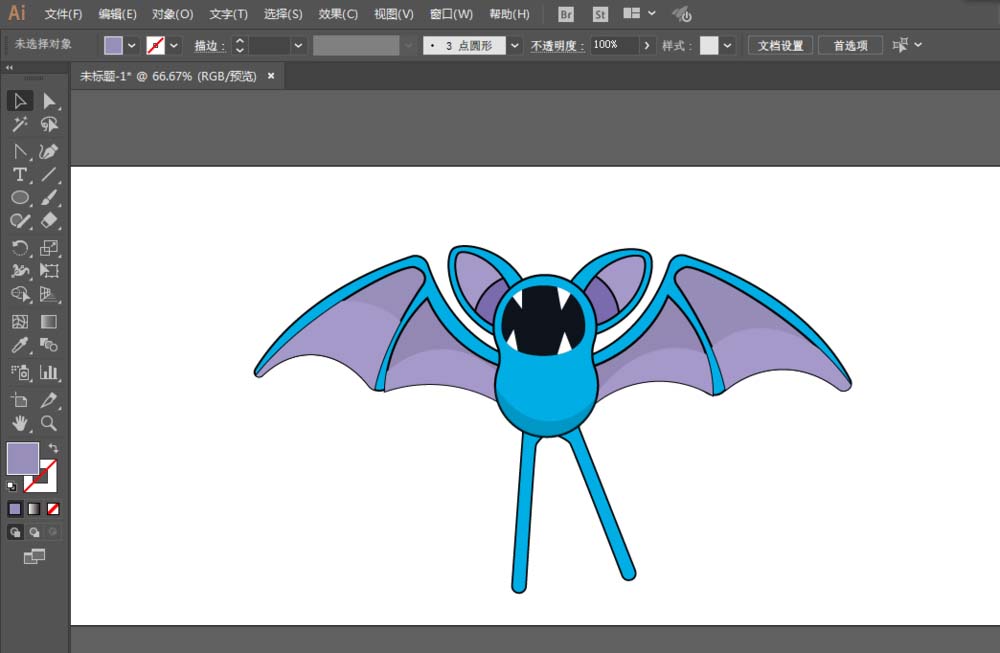This screenshot has height=653, width=1000.
Task: Activate the Column Graph tool
Action: 49,372
